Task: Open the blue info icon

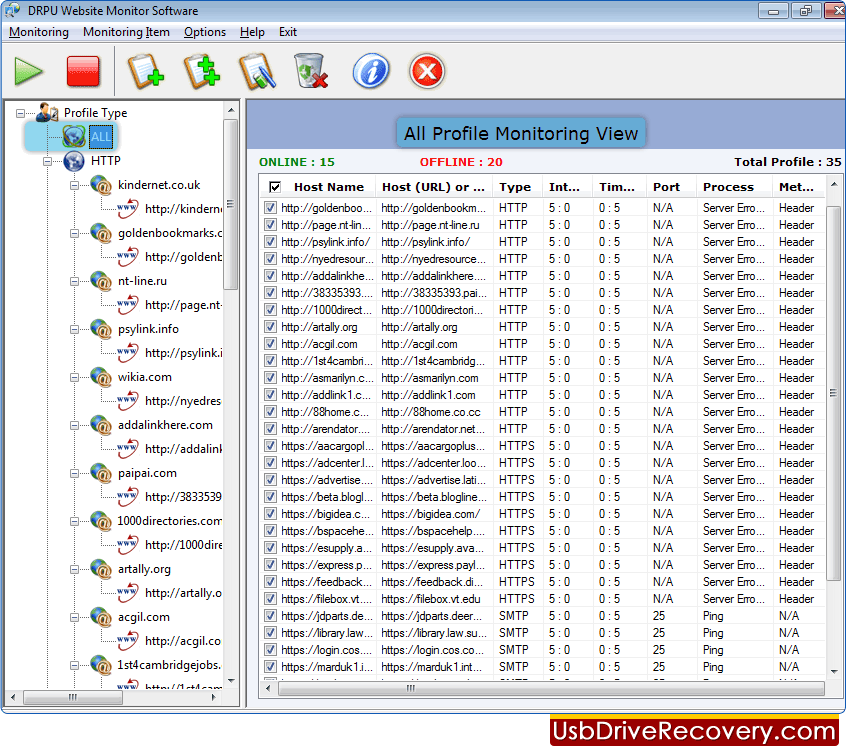Action: 371,71
